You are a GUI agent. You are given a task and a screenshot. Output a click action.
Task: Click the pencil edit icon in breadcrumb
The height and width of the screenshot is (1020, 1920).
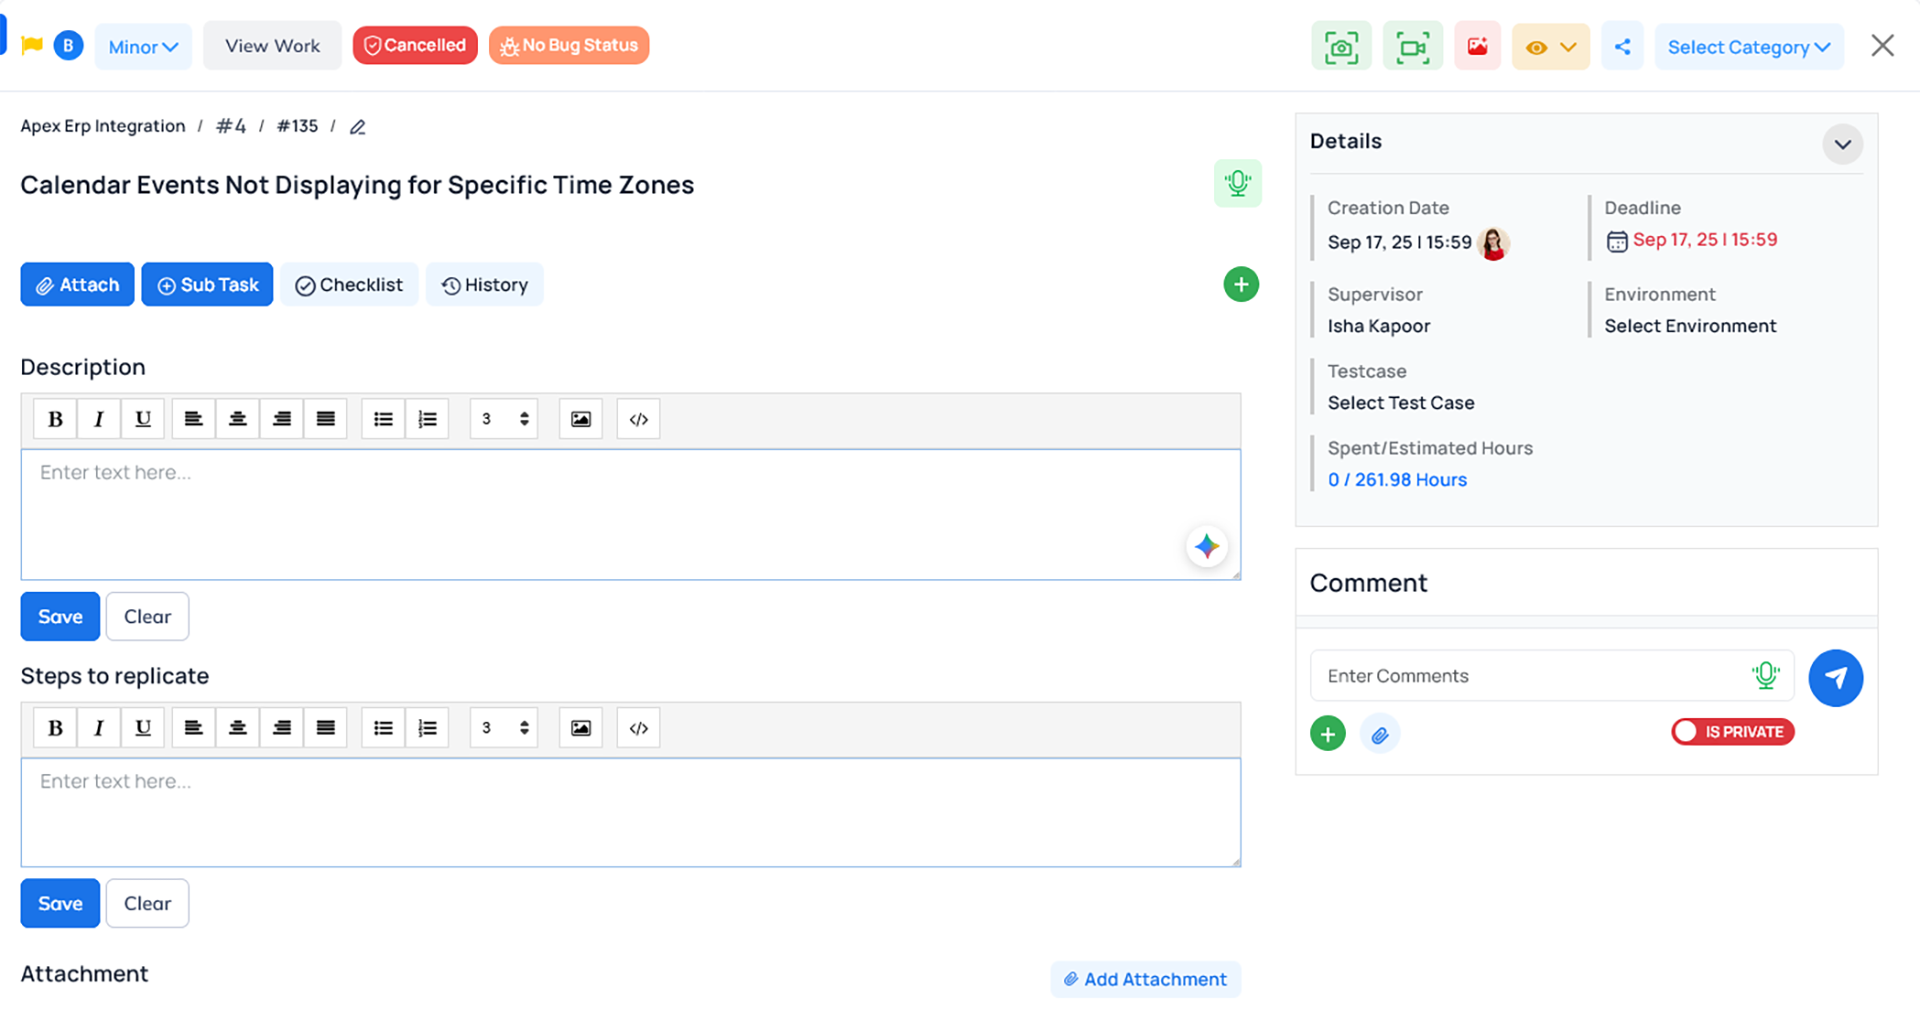[357, 127]
